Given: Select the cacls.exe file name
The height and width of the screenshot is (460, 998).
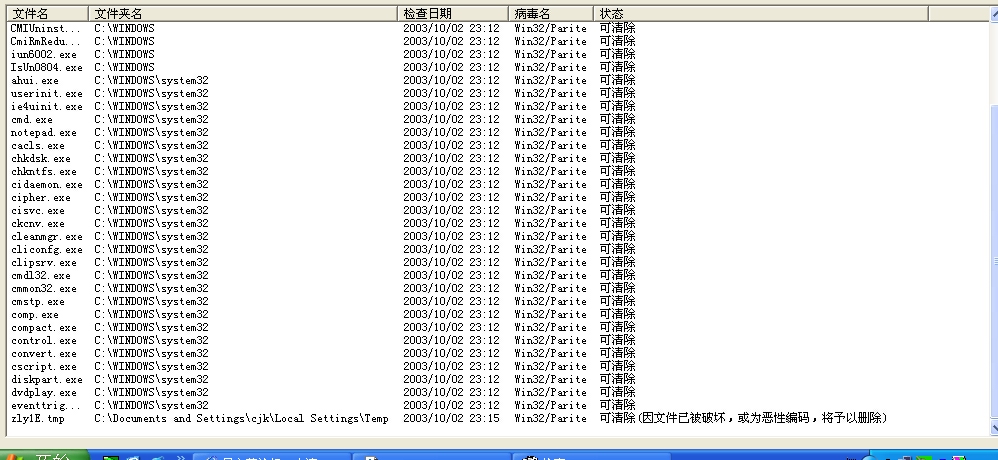Looking at the screenshot, I should (x=38, y=145).
